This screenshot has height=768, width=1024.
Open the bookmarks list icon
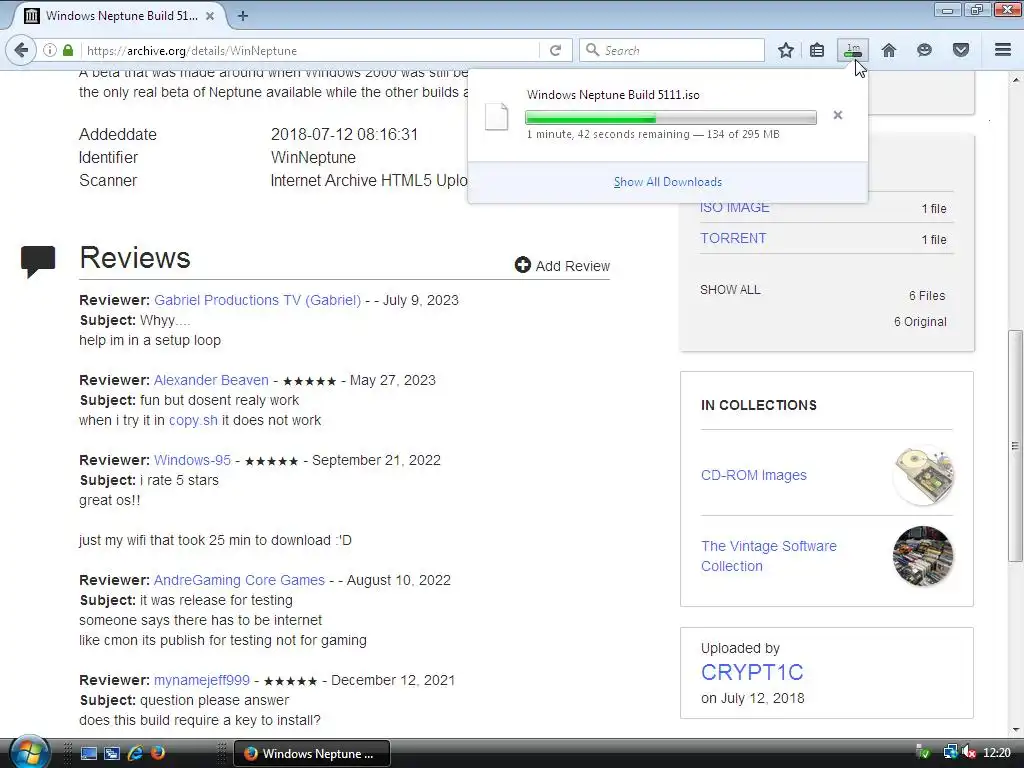click(817, 50)
